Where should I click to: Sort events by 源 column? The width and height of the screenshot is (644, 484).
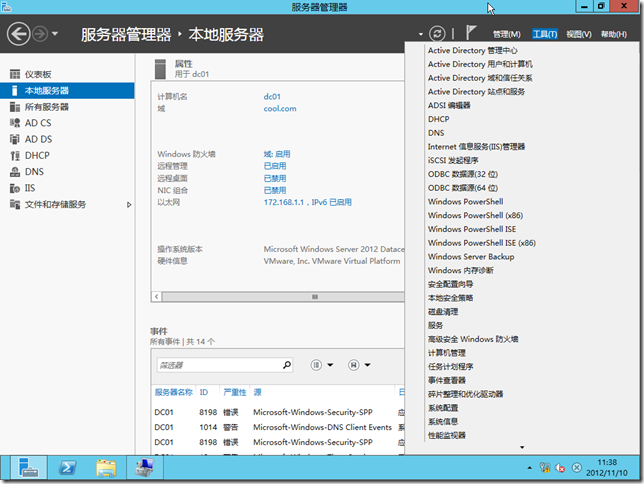click(x=258, y=392)
